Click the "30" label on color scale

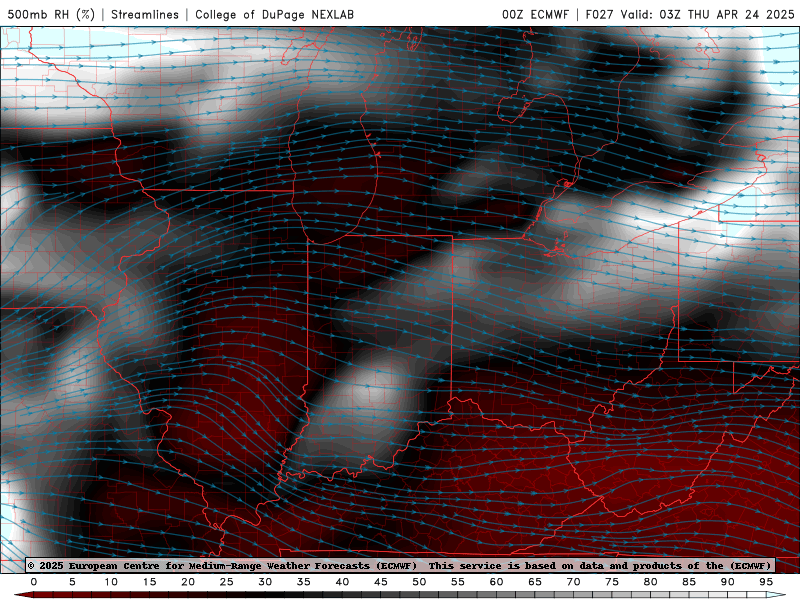coord(265,582)
